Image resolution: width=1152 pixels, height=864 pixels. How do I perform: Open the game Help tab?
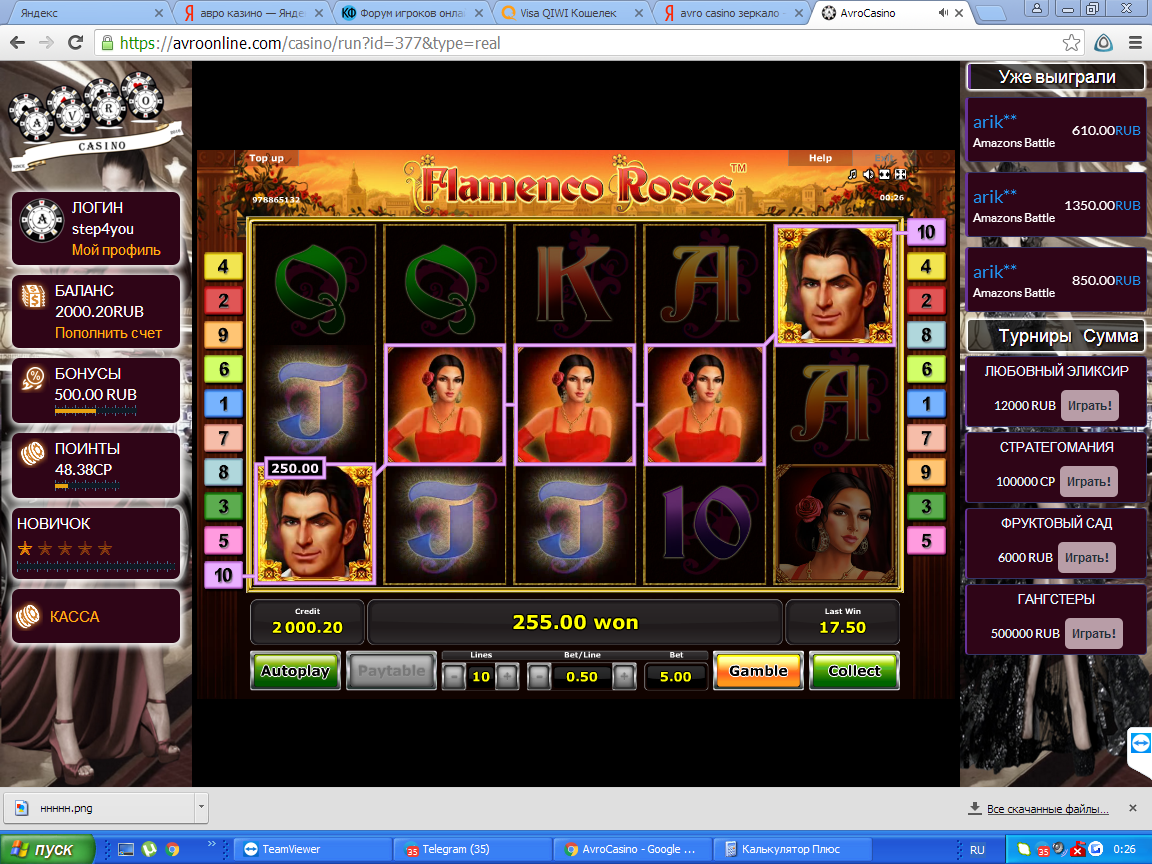coord(820,158)
